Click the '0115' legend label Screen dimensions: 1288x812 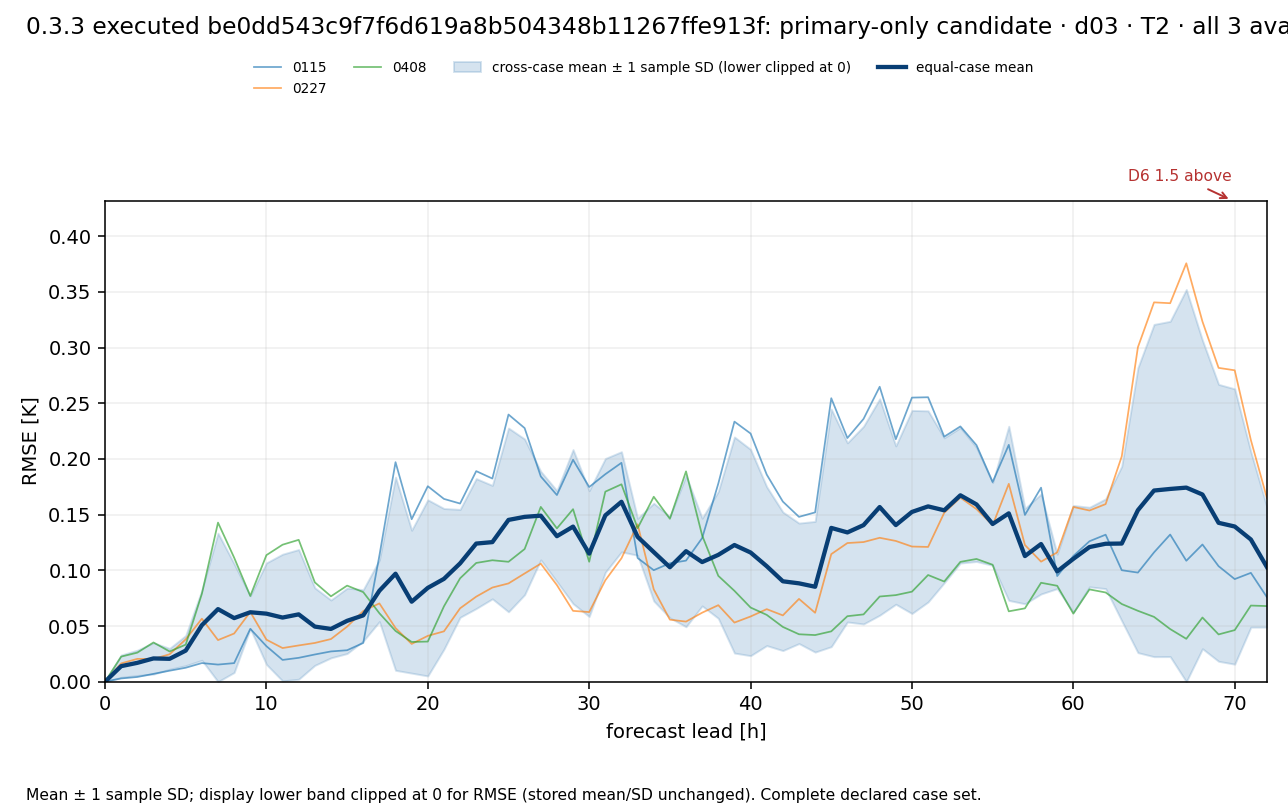[x=309, y=68]
